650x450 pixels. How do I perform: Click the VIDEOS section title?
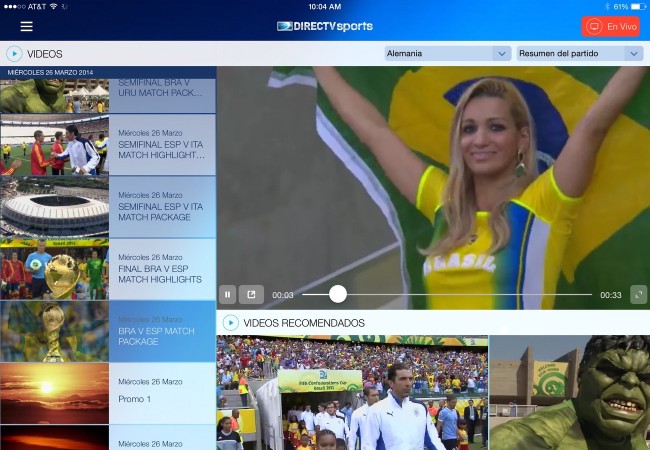[44, 54]
